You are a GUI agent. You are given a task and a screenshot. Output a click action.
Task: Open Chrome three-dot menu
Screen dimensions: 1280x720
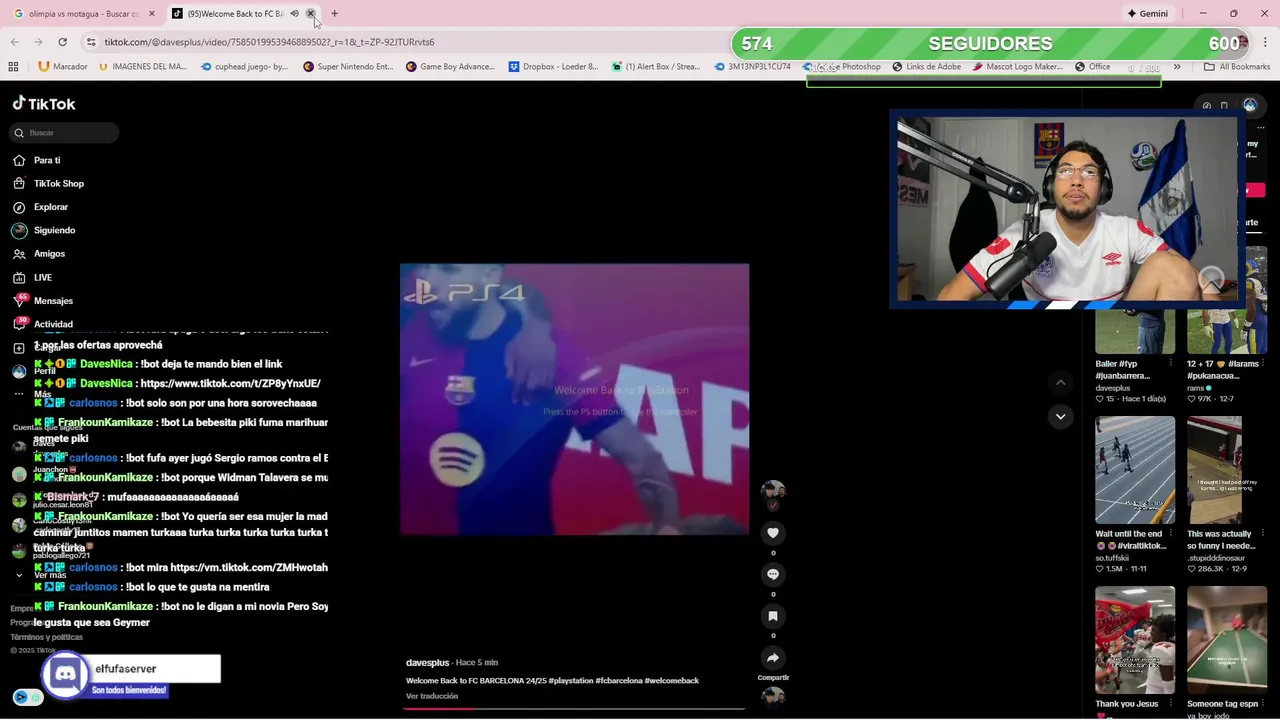(1265, 42)
